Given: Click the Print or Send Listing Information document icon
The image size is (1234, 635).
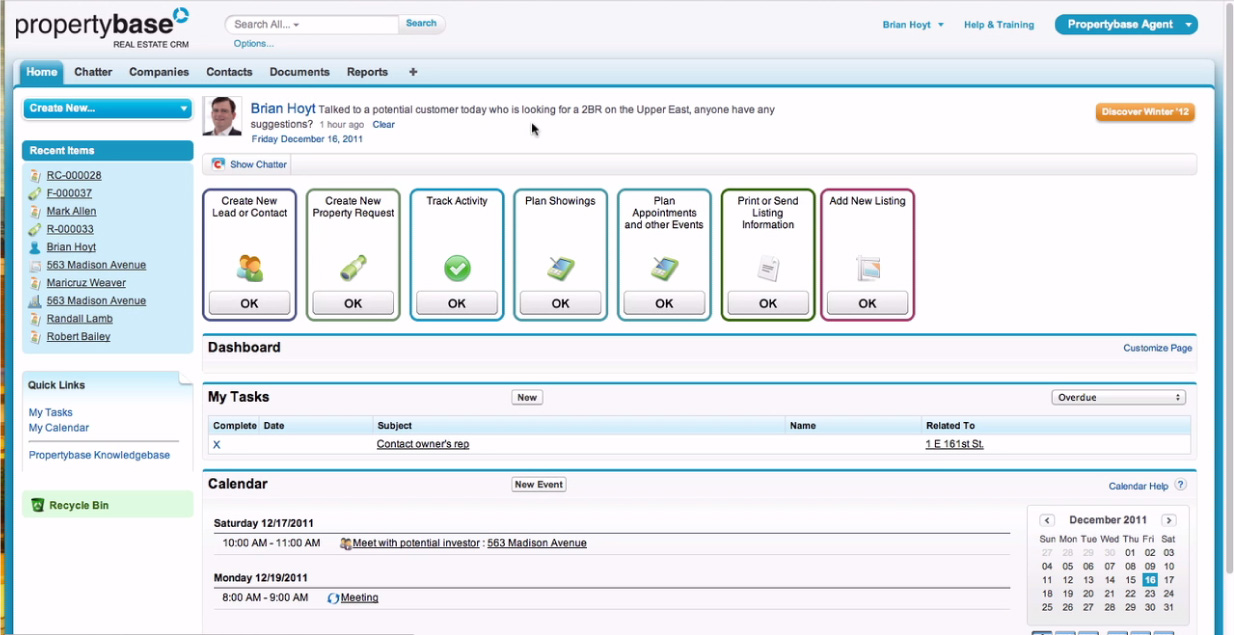Looking at the screenshot, I should [x=768, y=268].
